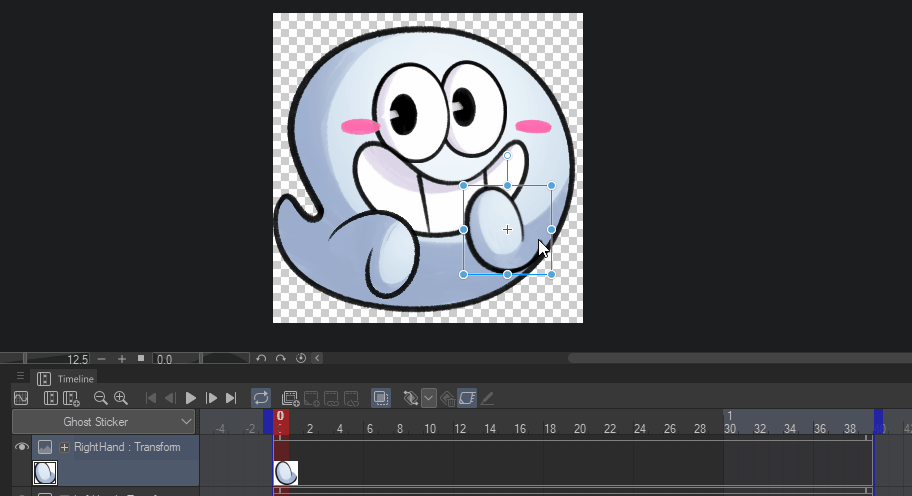Open the timeline panel hamburger menu

coord(20,377)
